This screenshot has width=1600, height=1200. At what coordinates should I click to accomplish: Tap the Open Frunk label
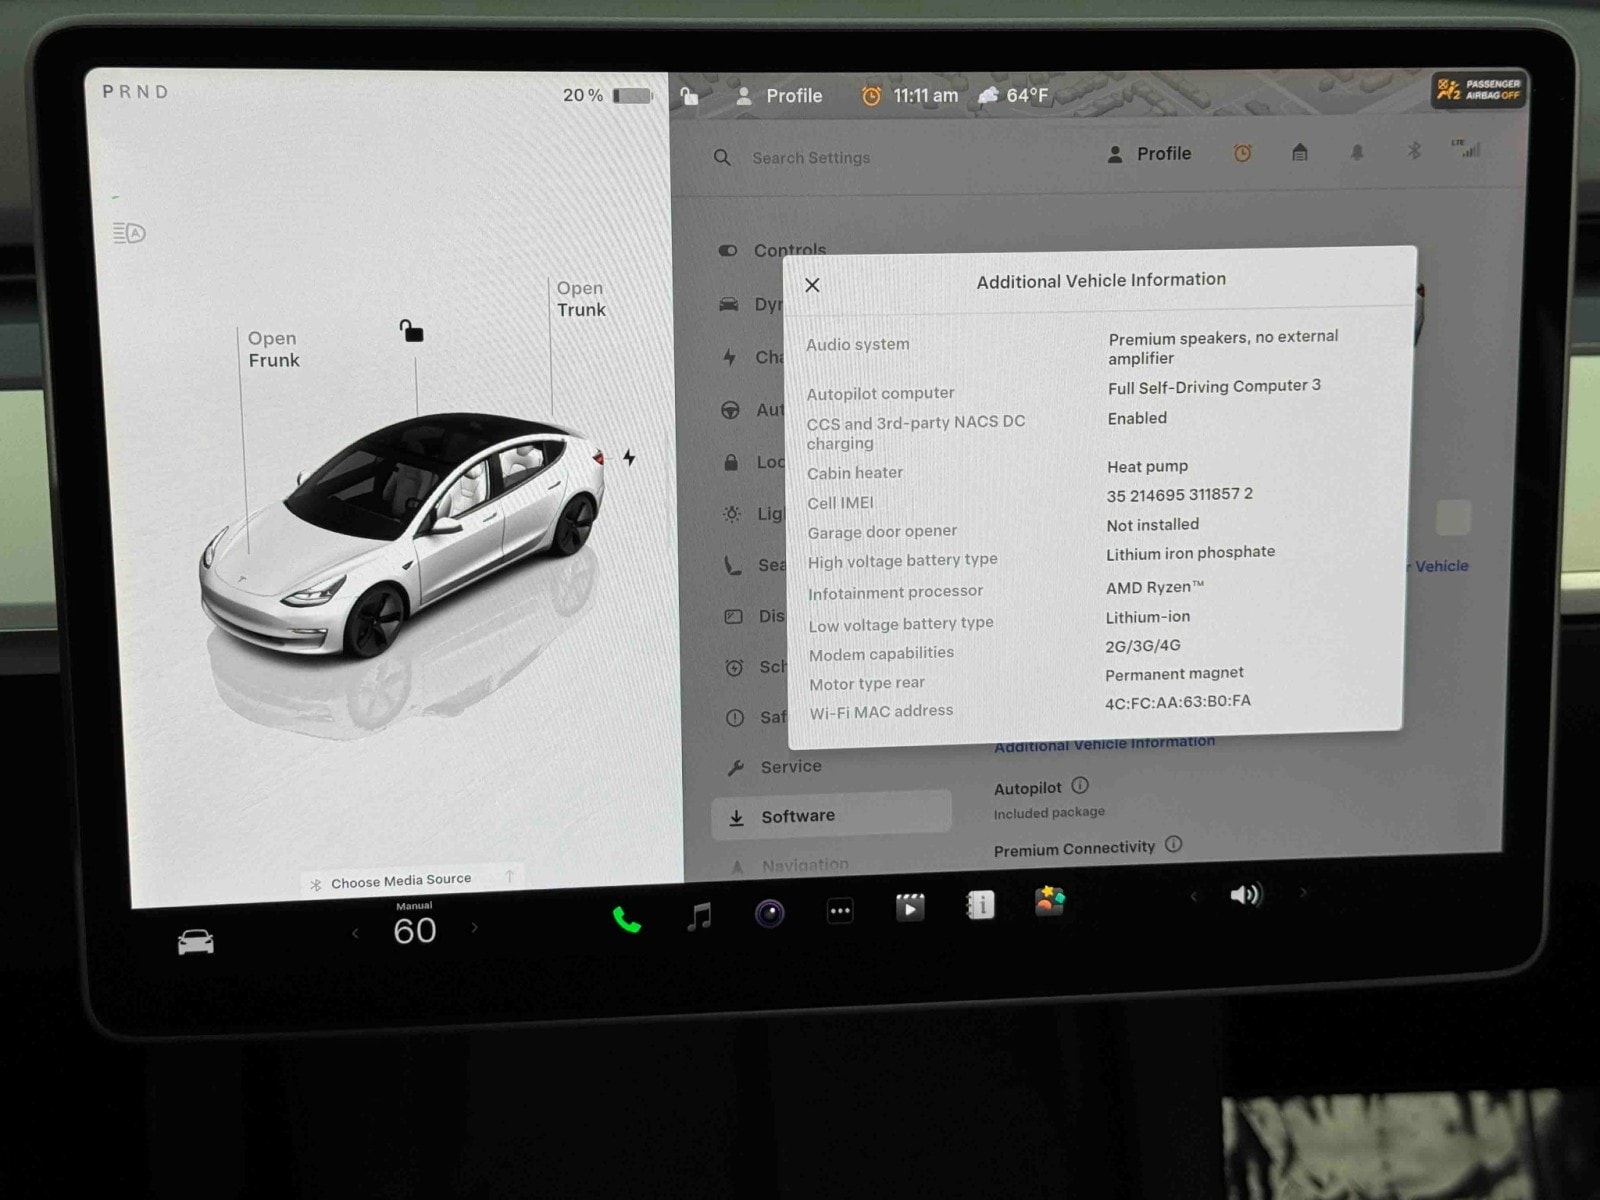273,349
